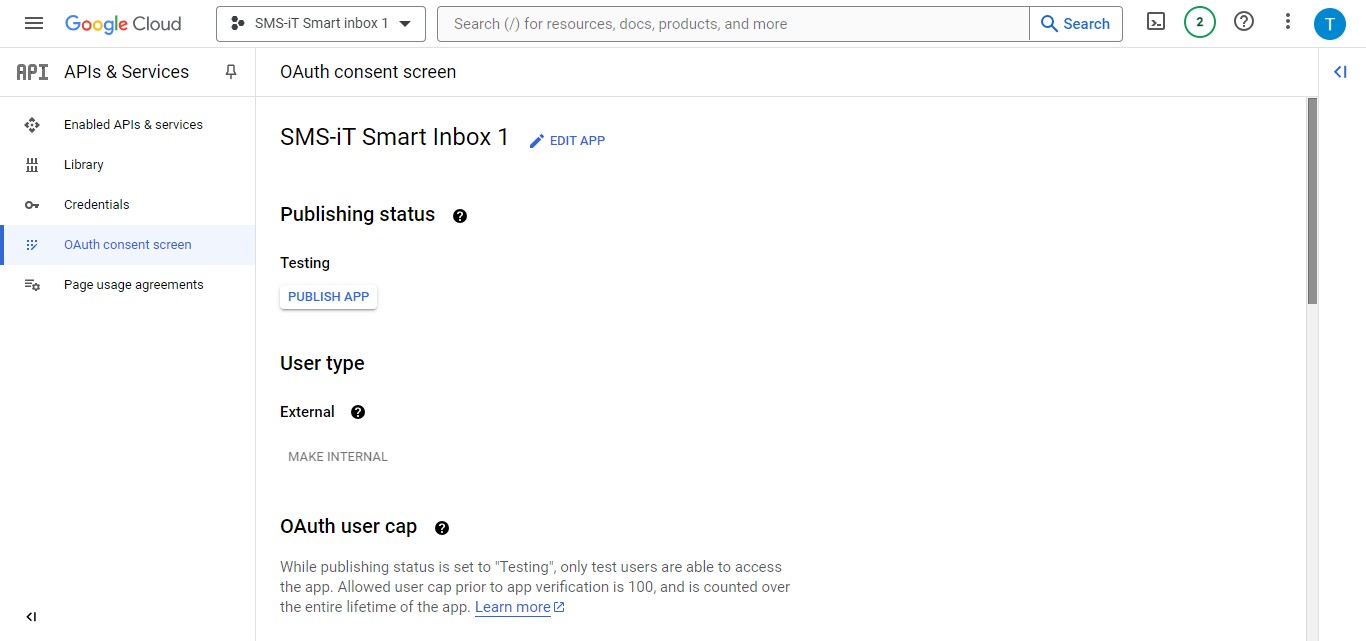Click the SMS-iT Smart Inbox 1 app title
Screen dimensions: 1366x641
(394, 138)
